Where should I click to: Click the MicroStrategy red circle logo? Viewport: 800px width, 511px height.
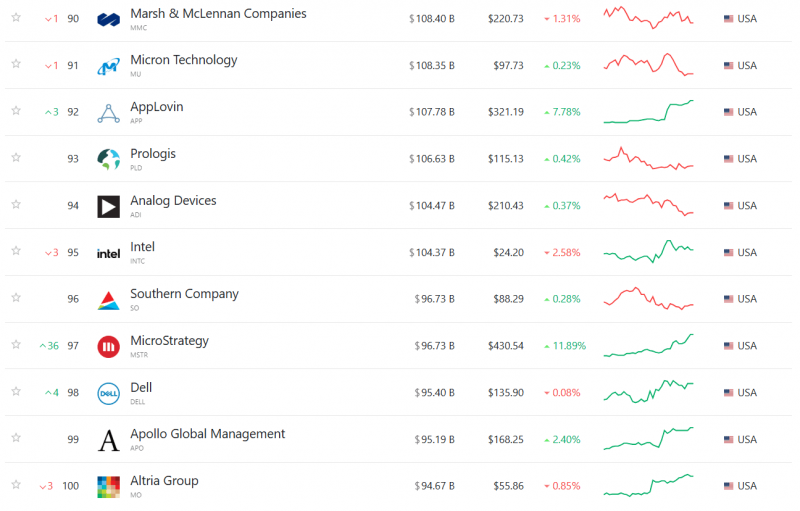108,347
